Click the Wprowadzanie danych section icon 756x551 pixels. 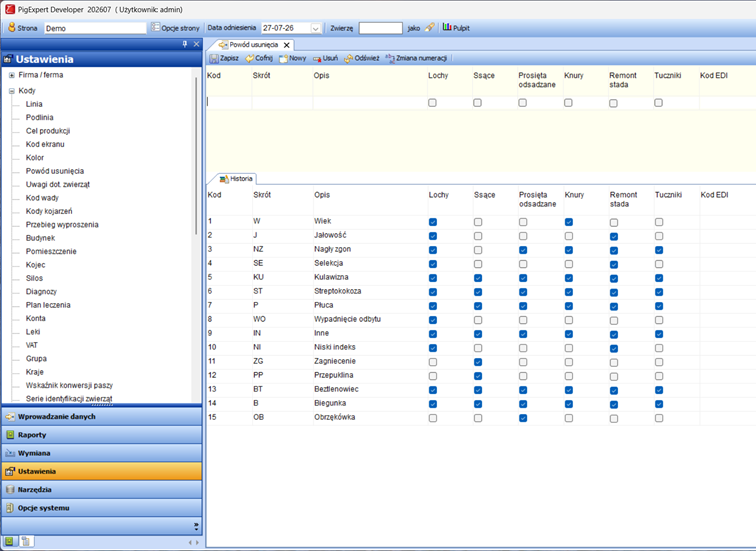click(10, 417)
